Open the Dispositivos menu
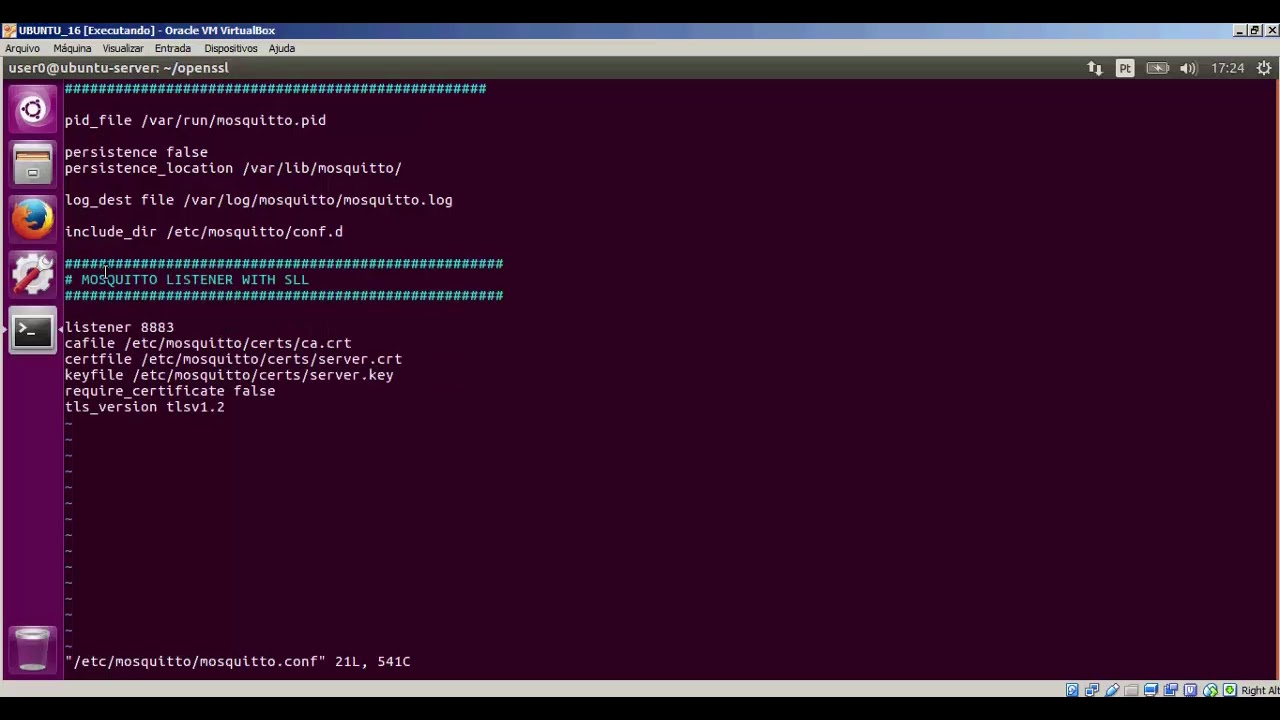 click(x=231, y=48)
